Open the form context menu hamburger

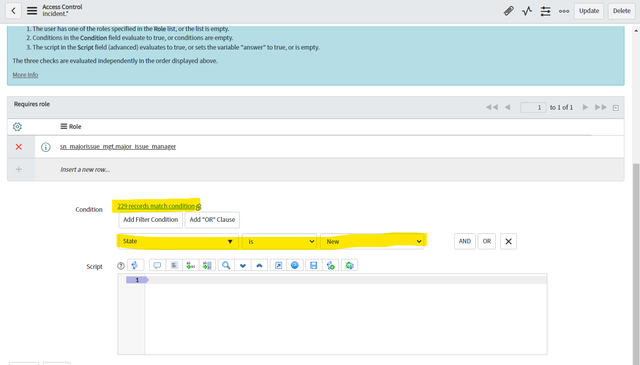coord(32,11)
